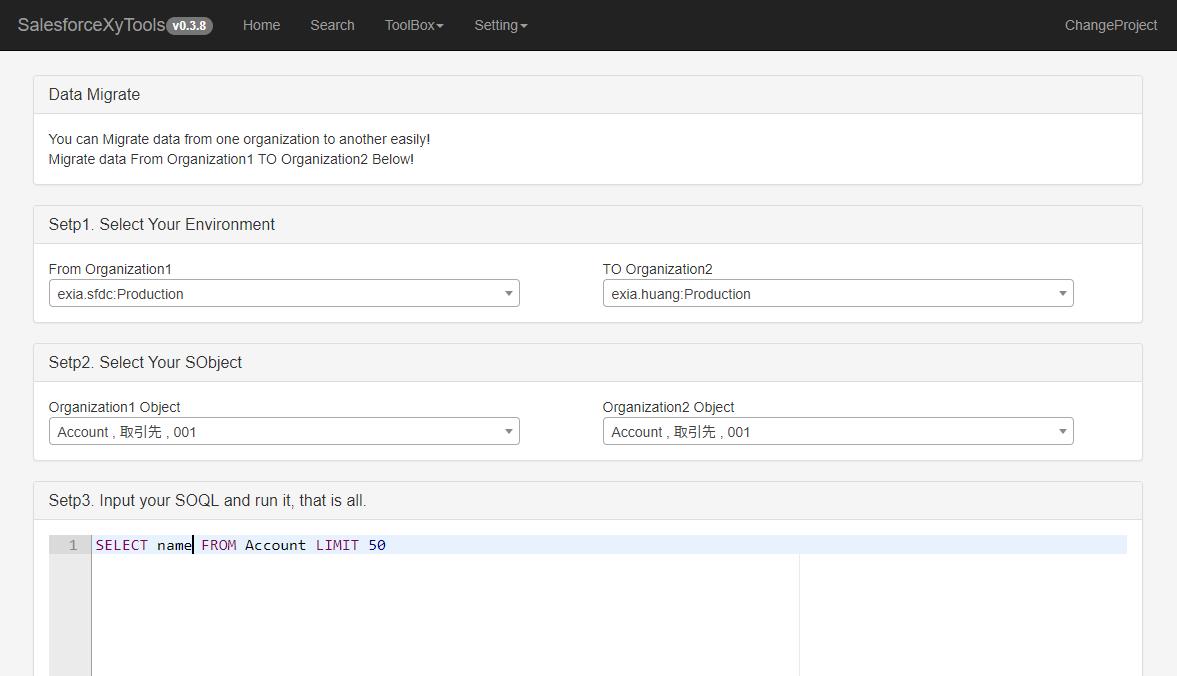Click the LIMIT keyword in the query
Screen dimensions: 1177x676
(x=337, y=545)
